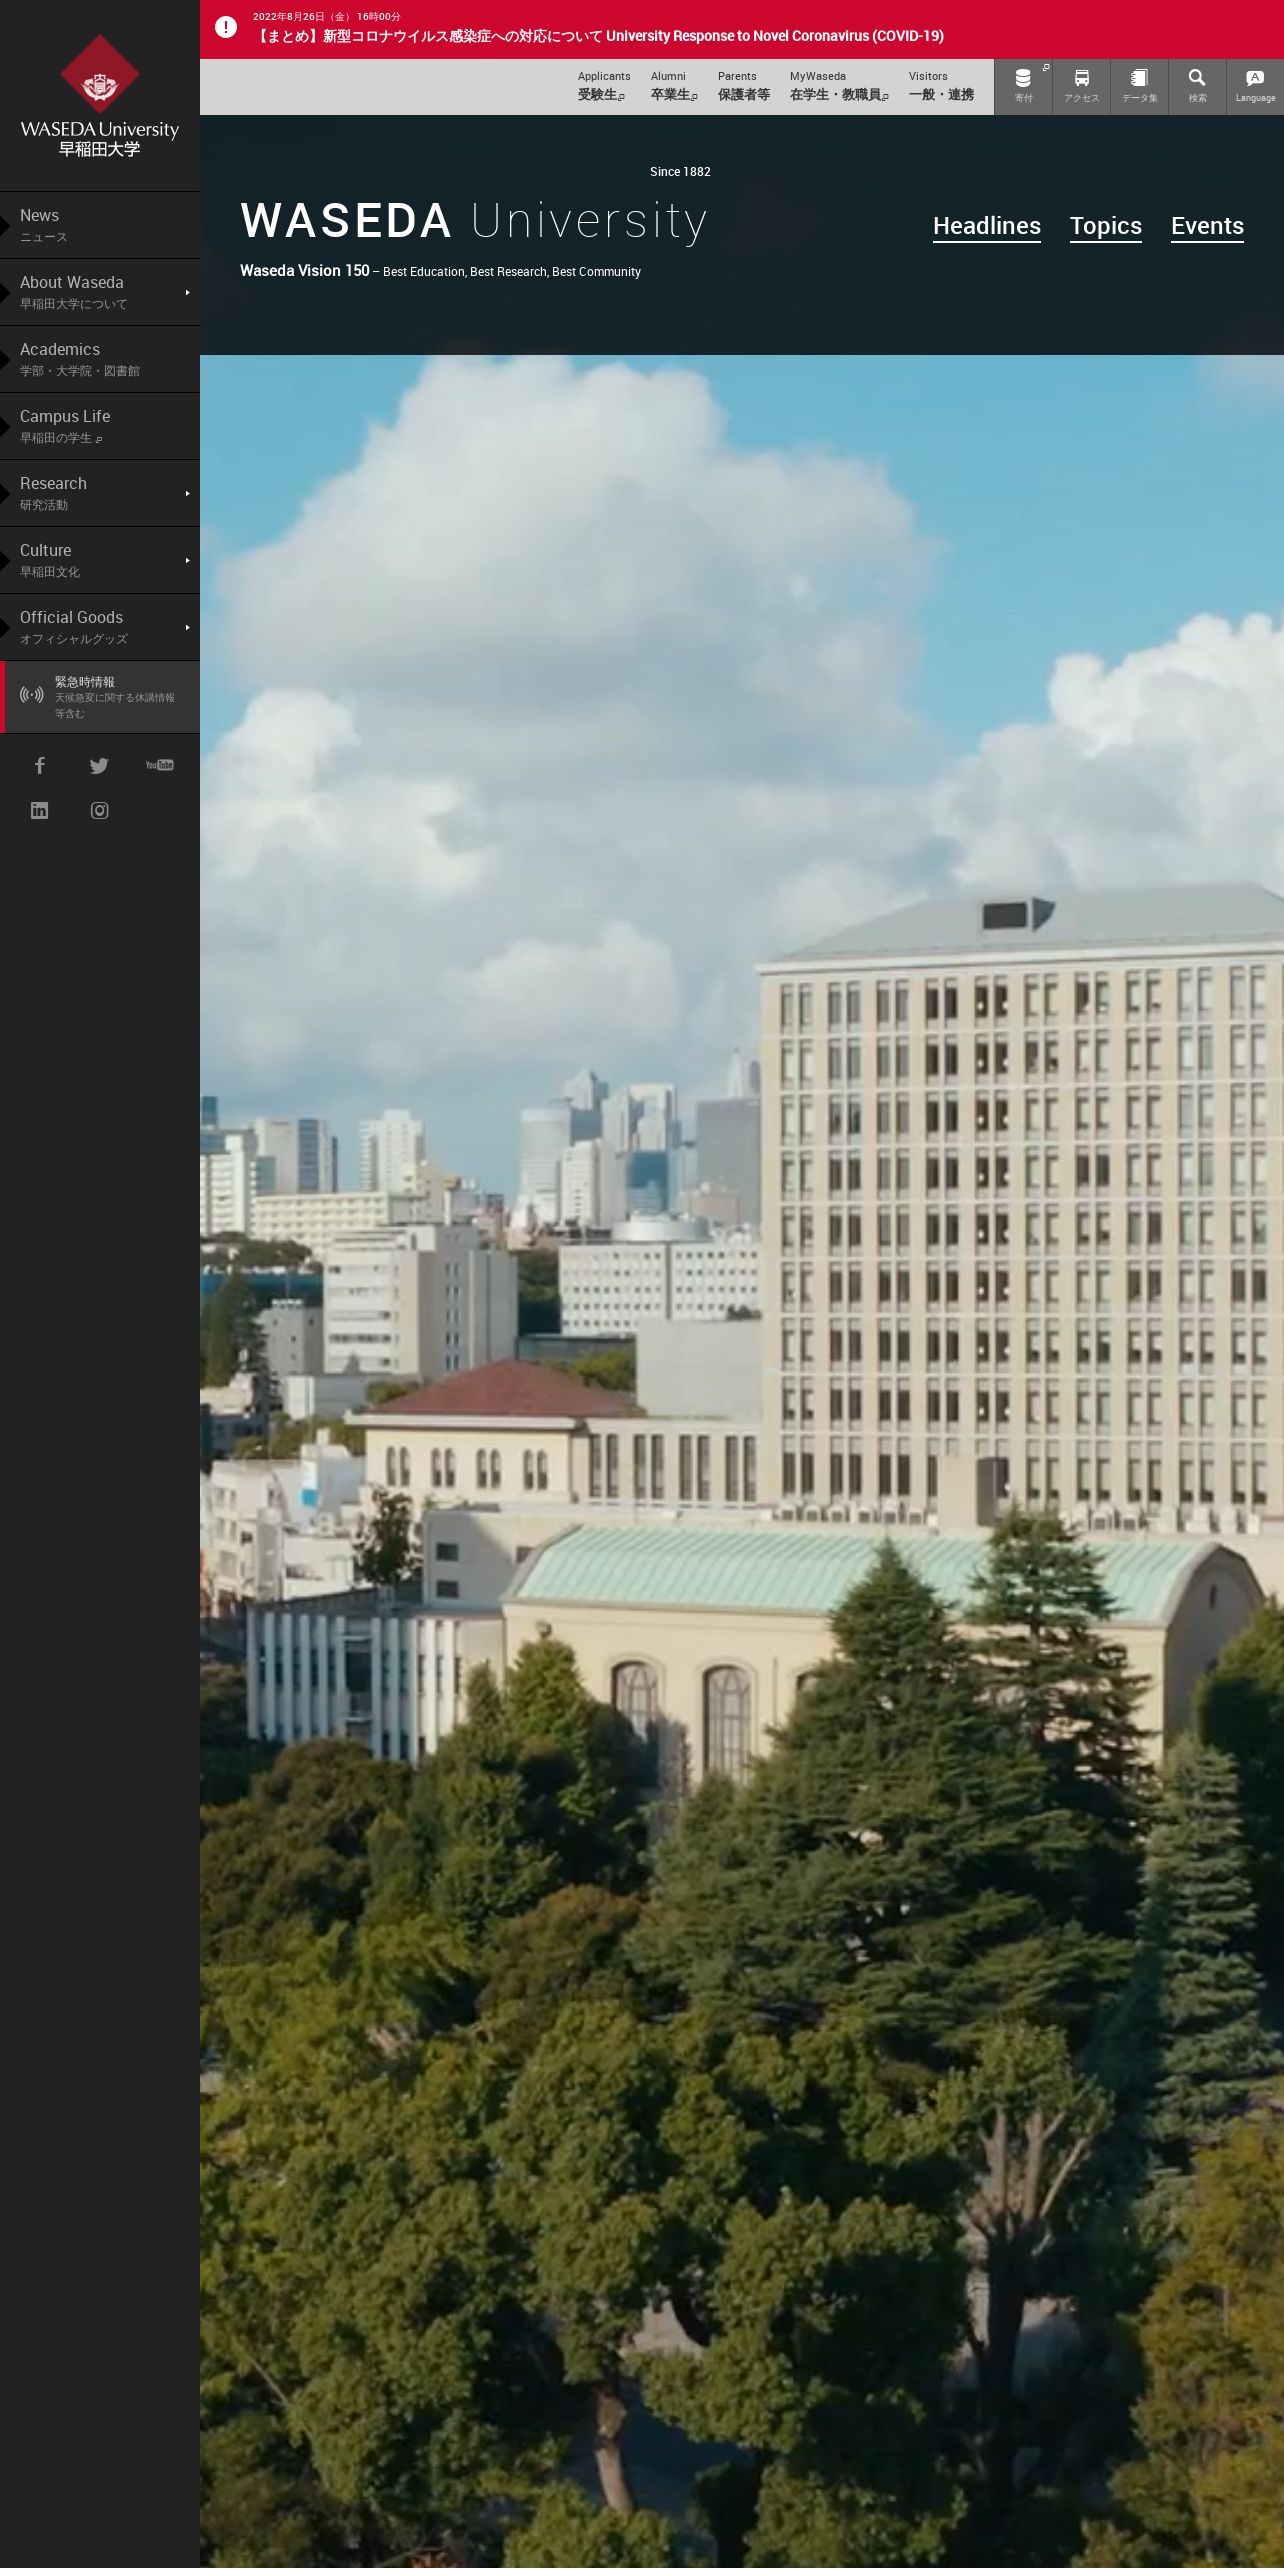1284x2568 pixels.
Task: Click the emergency broadcast signal icon
Action: pyautogui.click(x=32, y=694)
